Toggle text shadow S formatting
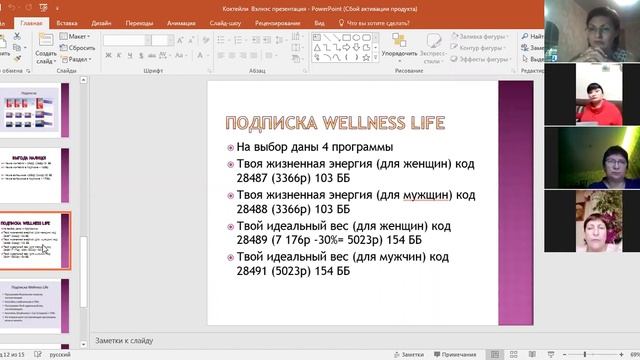The image size is (640, 360). pos(141,56)
